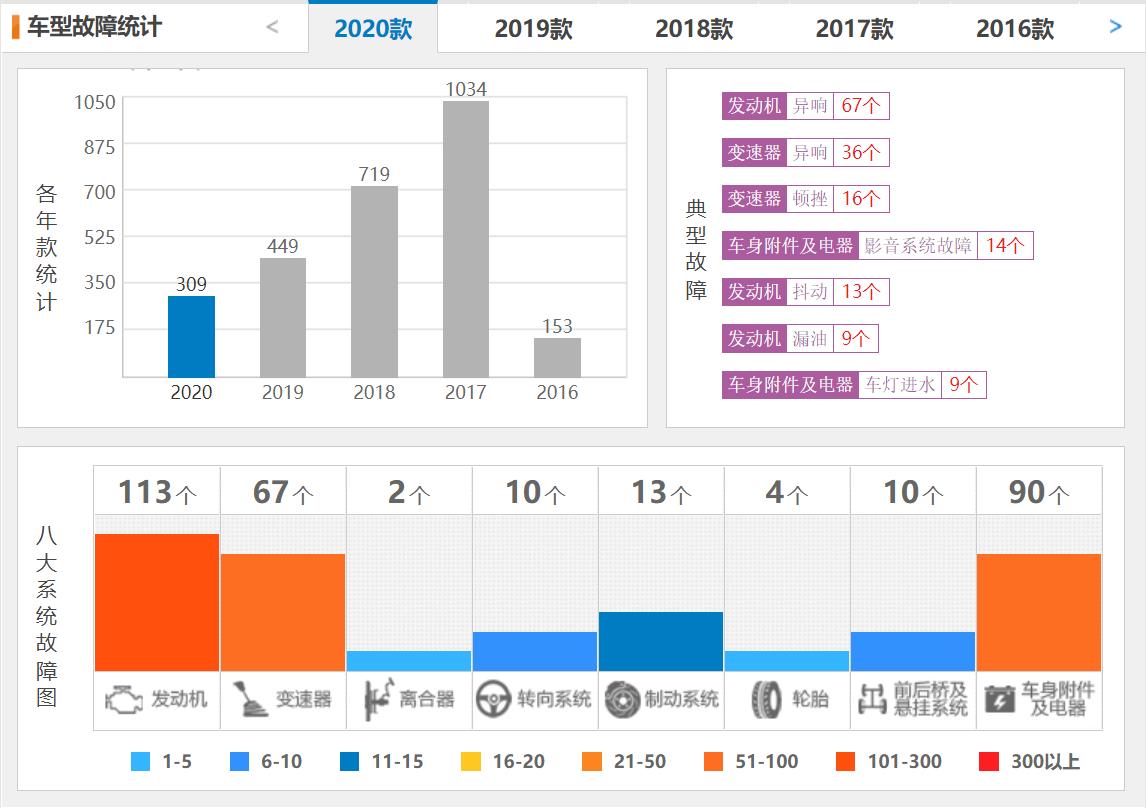Select the 前后桥及悬挂系统 suspension icon
This screenshot has width=1146, height=808.
pos(875,700)
